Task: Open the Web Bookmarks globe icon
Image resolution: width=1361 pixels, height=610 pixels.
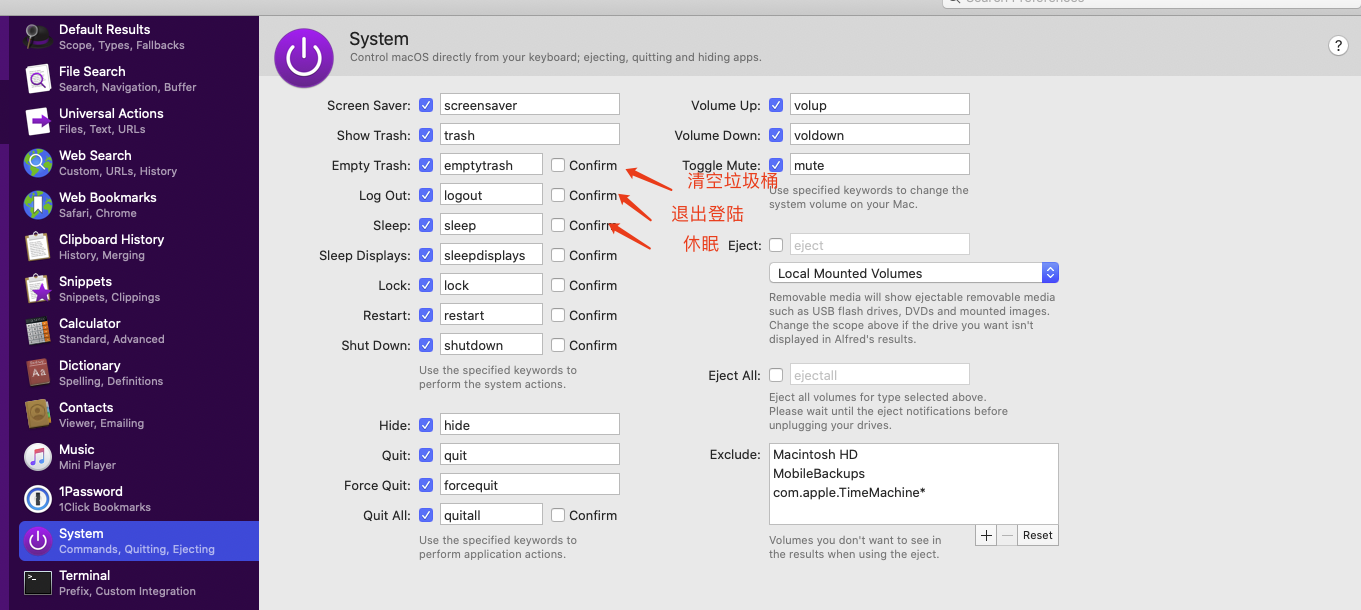Action: point(38,205)
